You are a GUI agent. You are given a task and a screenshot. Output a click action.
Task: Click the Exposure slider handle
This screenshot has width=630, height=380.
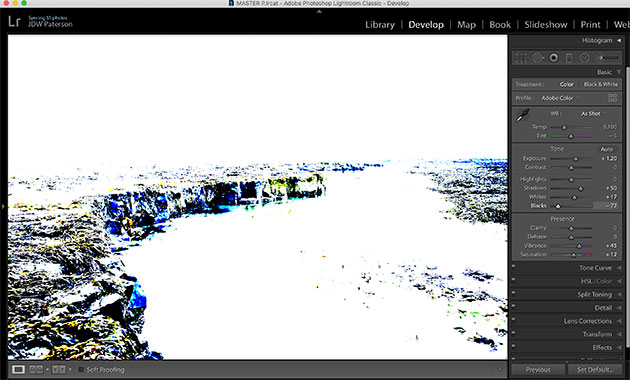coord(576,159)
